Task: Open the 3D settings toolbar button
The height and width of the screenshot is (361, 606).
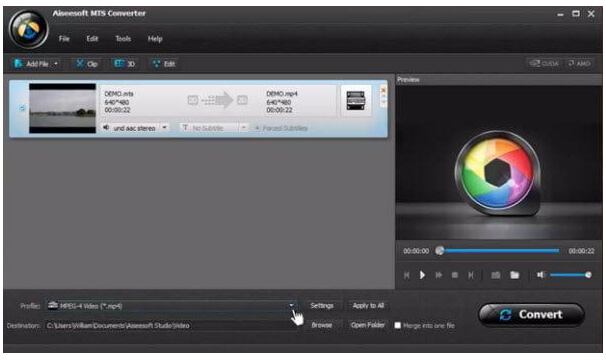Action: [x=125, y=64]
